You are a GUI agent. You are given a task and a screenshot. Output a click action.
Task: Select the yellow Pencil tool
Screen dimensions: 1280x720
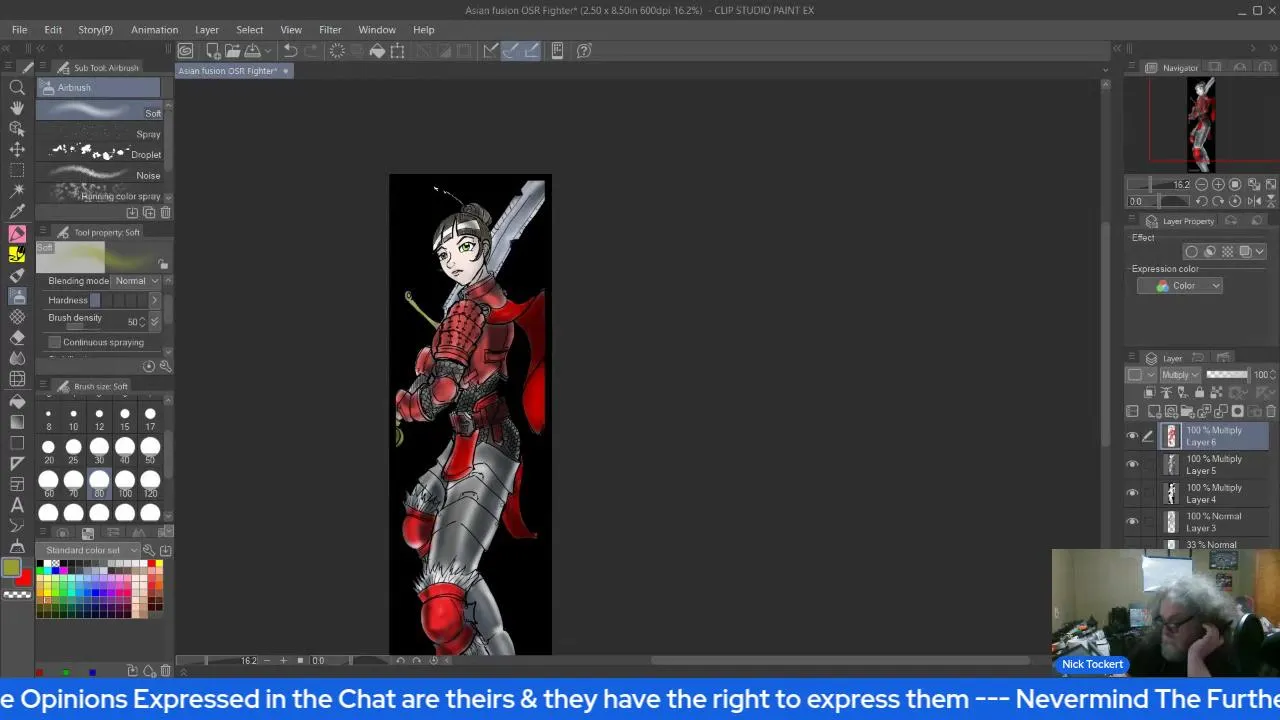pos(17,254)
